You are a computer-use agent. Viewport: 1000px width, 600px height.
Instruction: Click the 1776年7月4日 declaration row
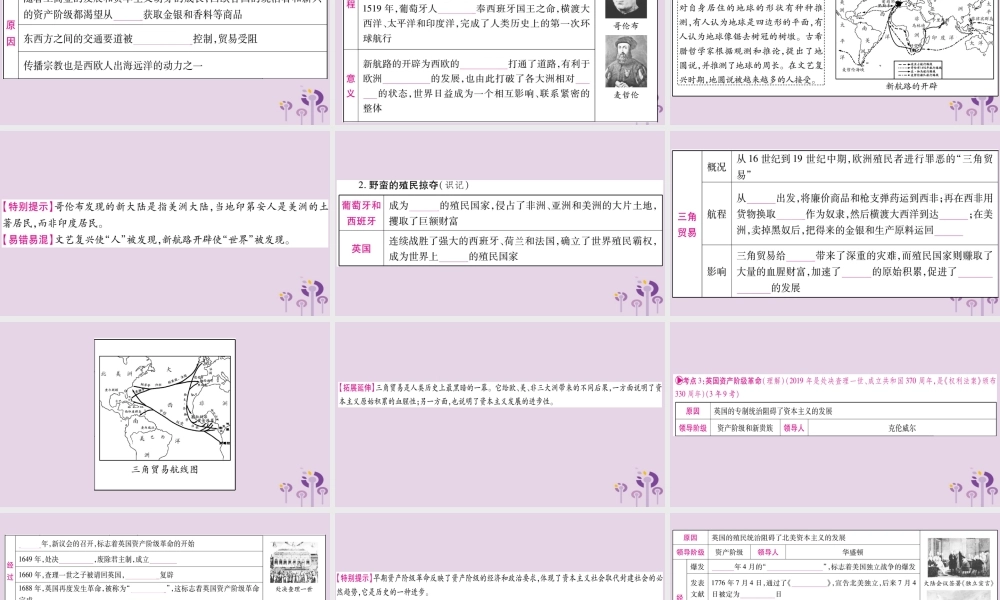point(813,588)
